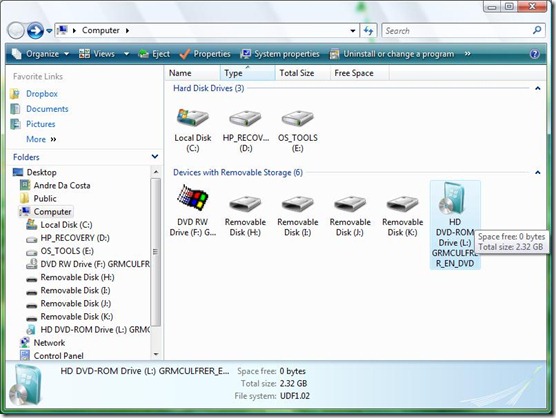Select Control Panel in the folder tree

pyautogui.click(x=59, y=356)
